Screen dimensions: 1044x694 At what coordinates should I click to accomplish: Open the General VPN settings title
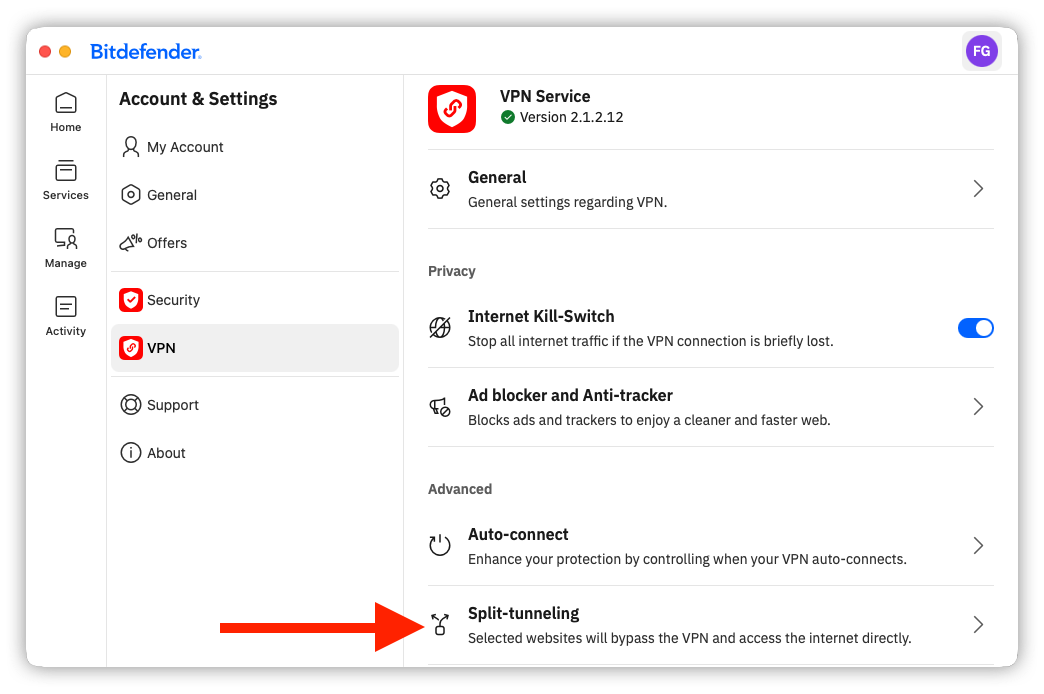click(x=497, y=177)
